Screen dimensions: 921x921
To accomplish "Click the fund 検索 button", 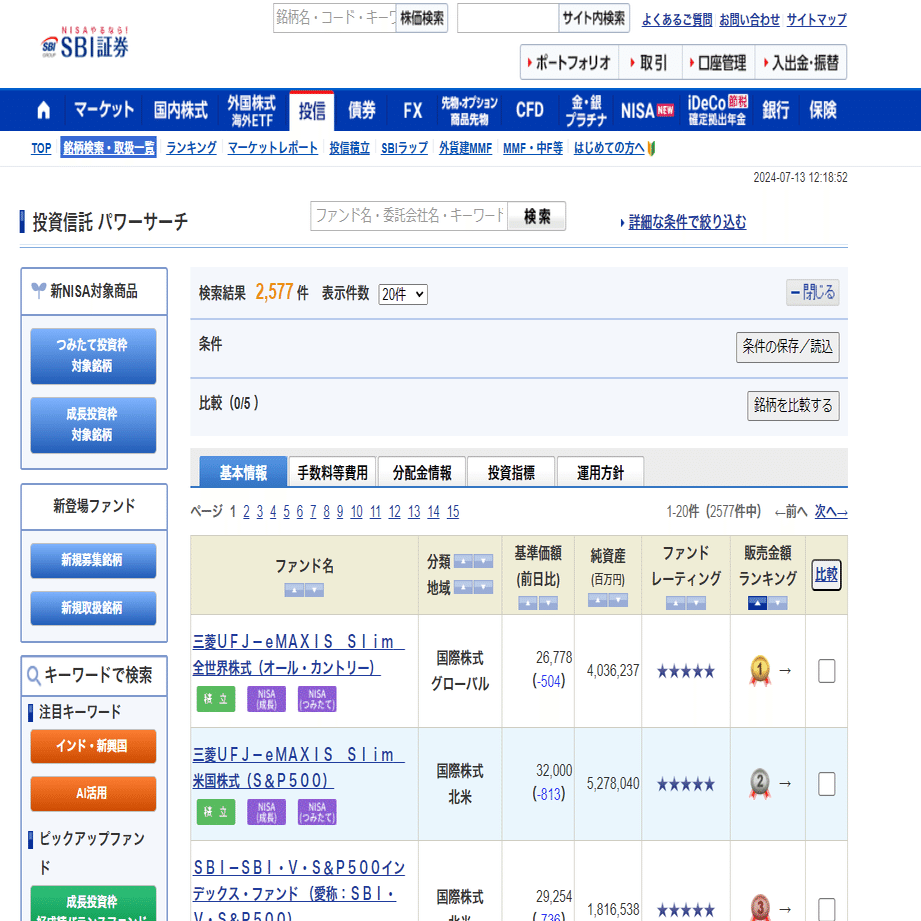I will coord(537,216).
